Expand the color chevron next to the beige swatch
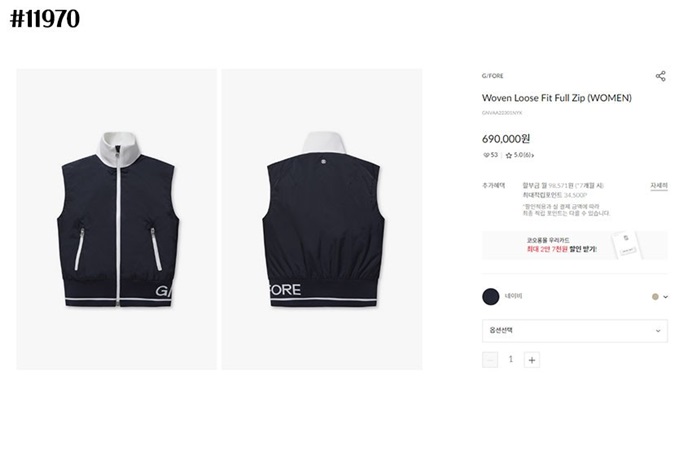Viewport: 700px width, 449px height. [x=666, y=297]
